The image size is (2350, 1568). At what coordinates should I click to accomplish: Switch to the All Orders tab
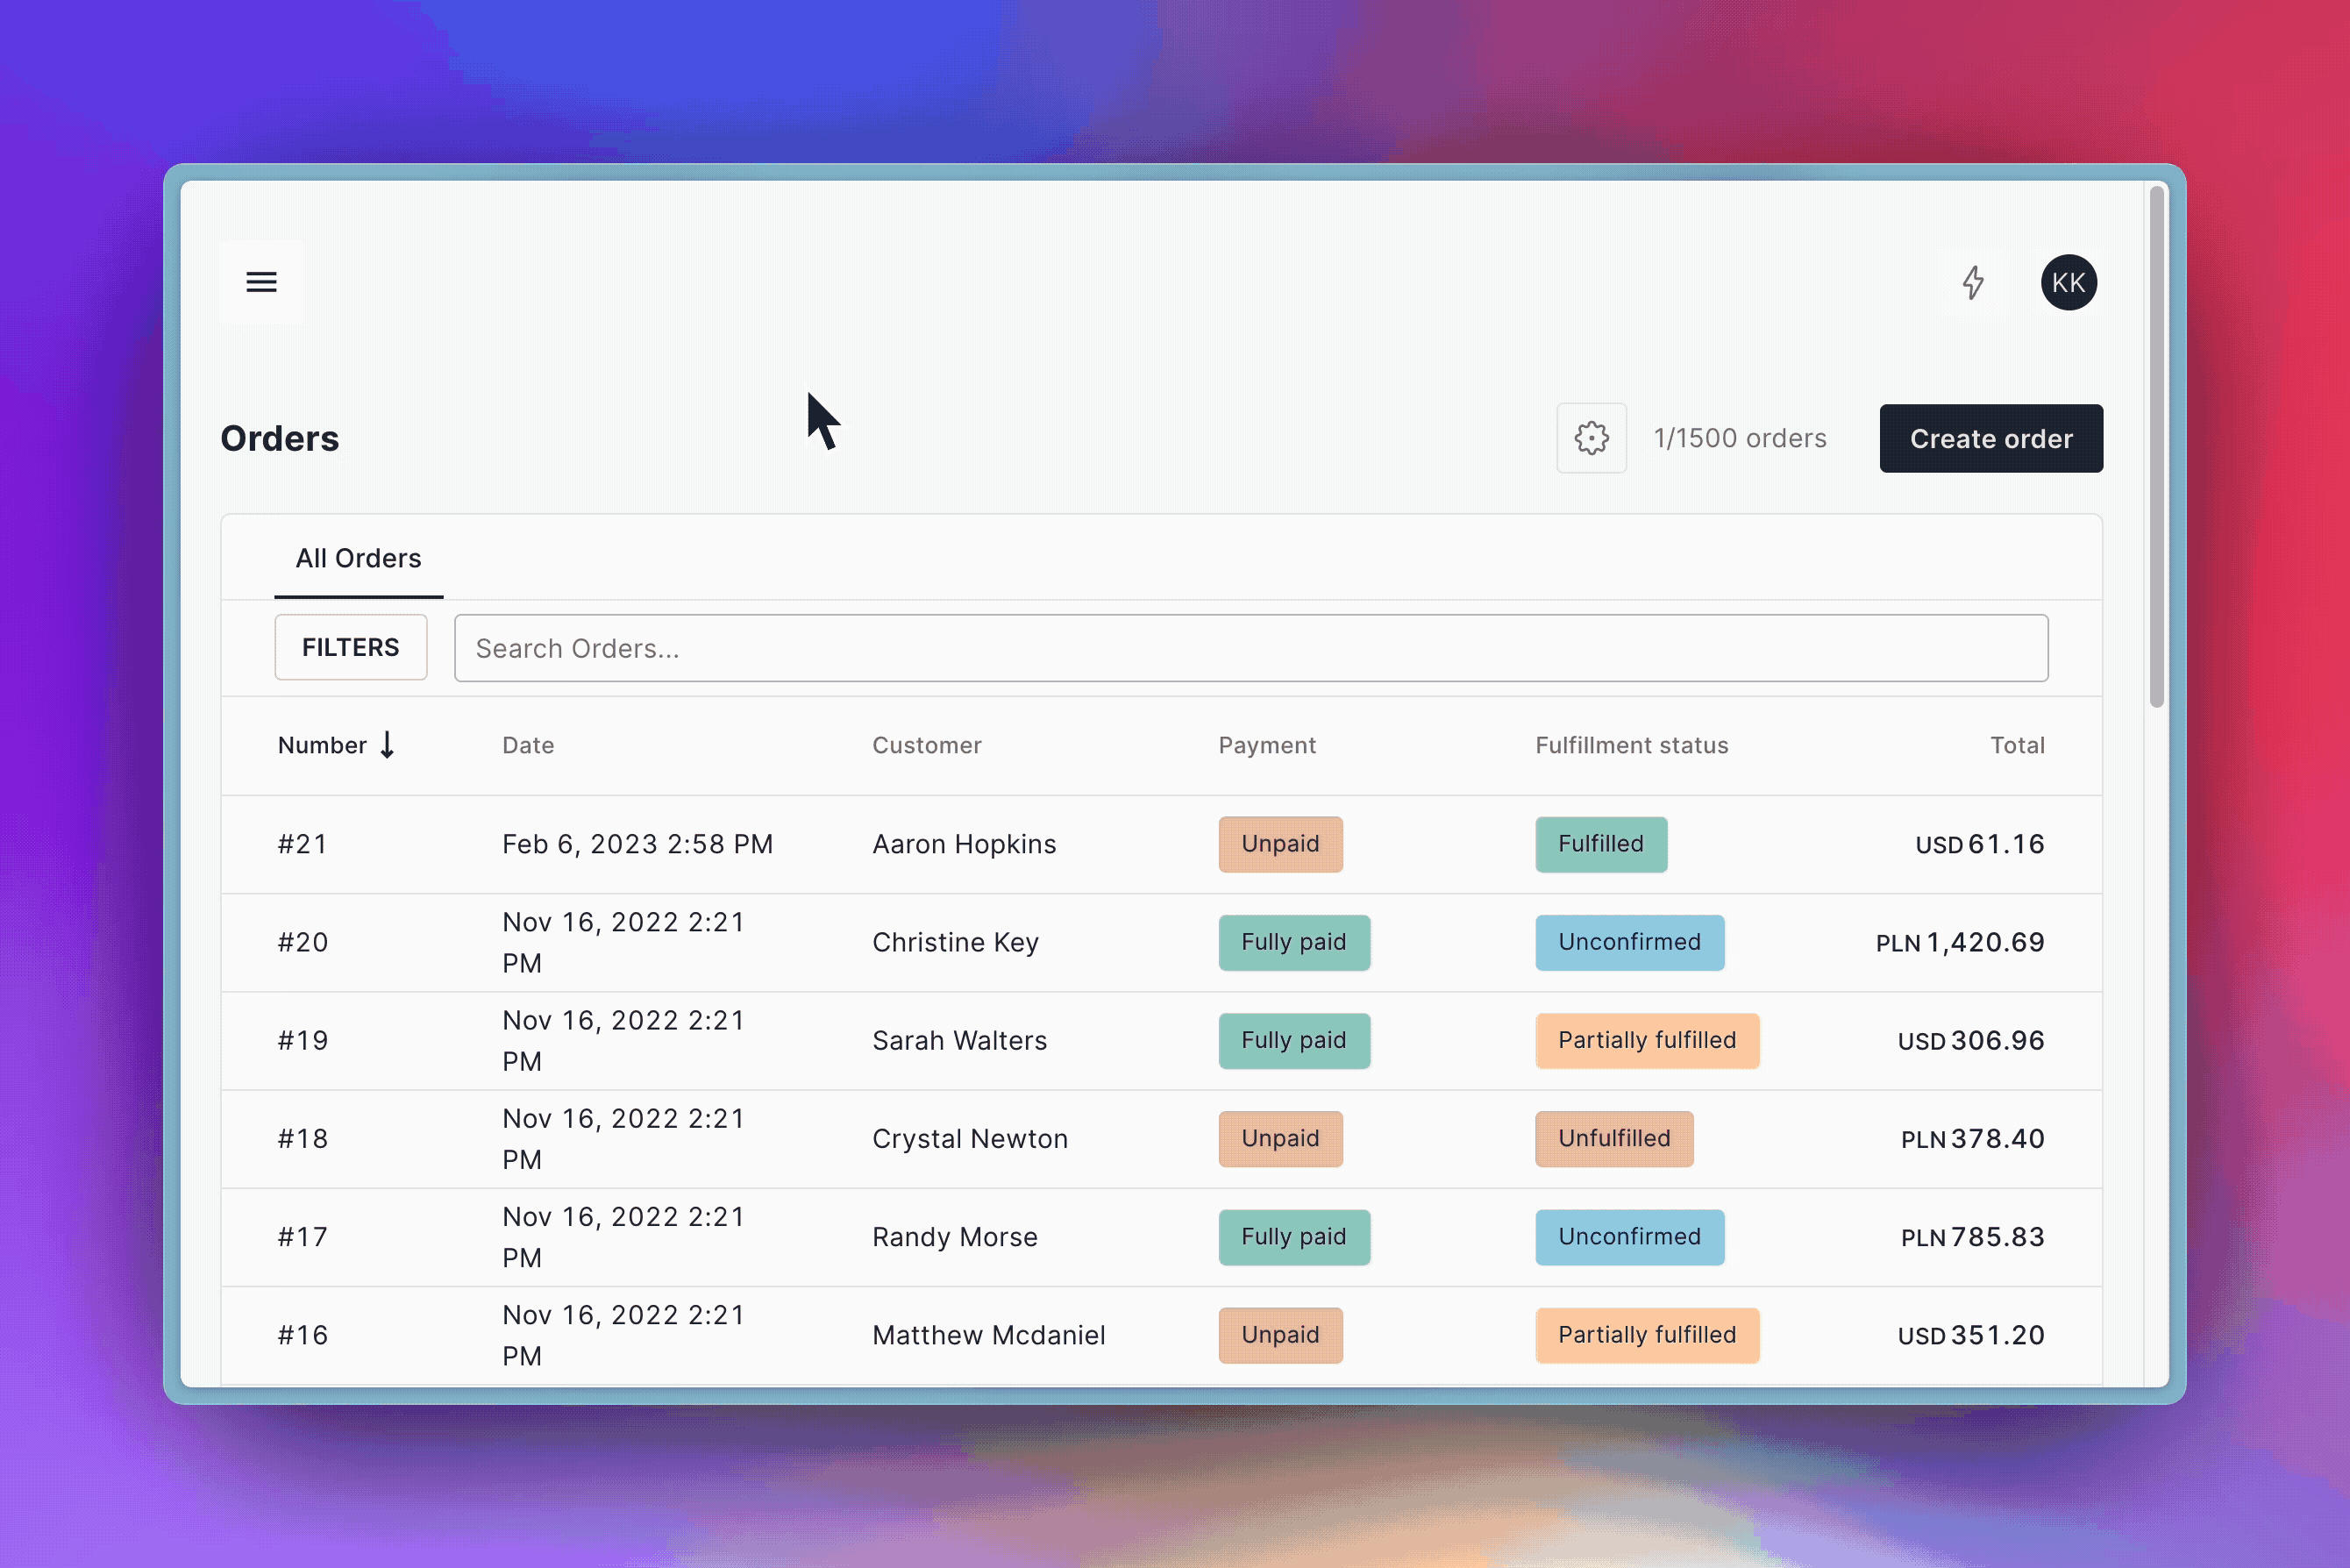(x=358, y=558)
